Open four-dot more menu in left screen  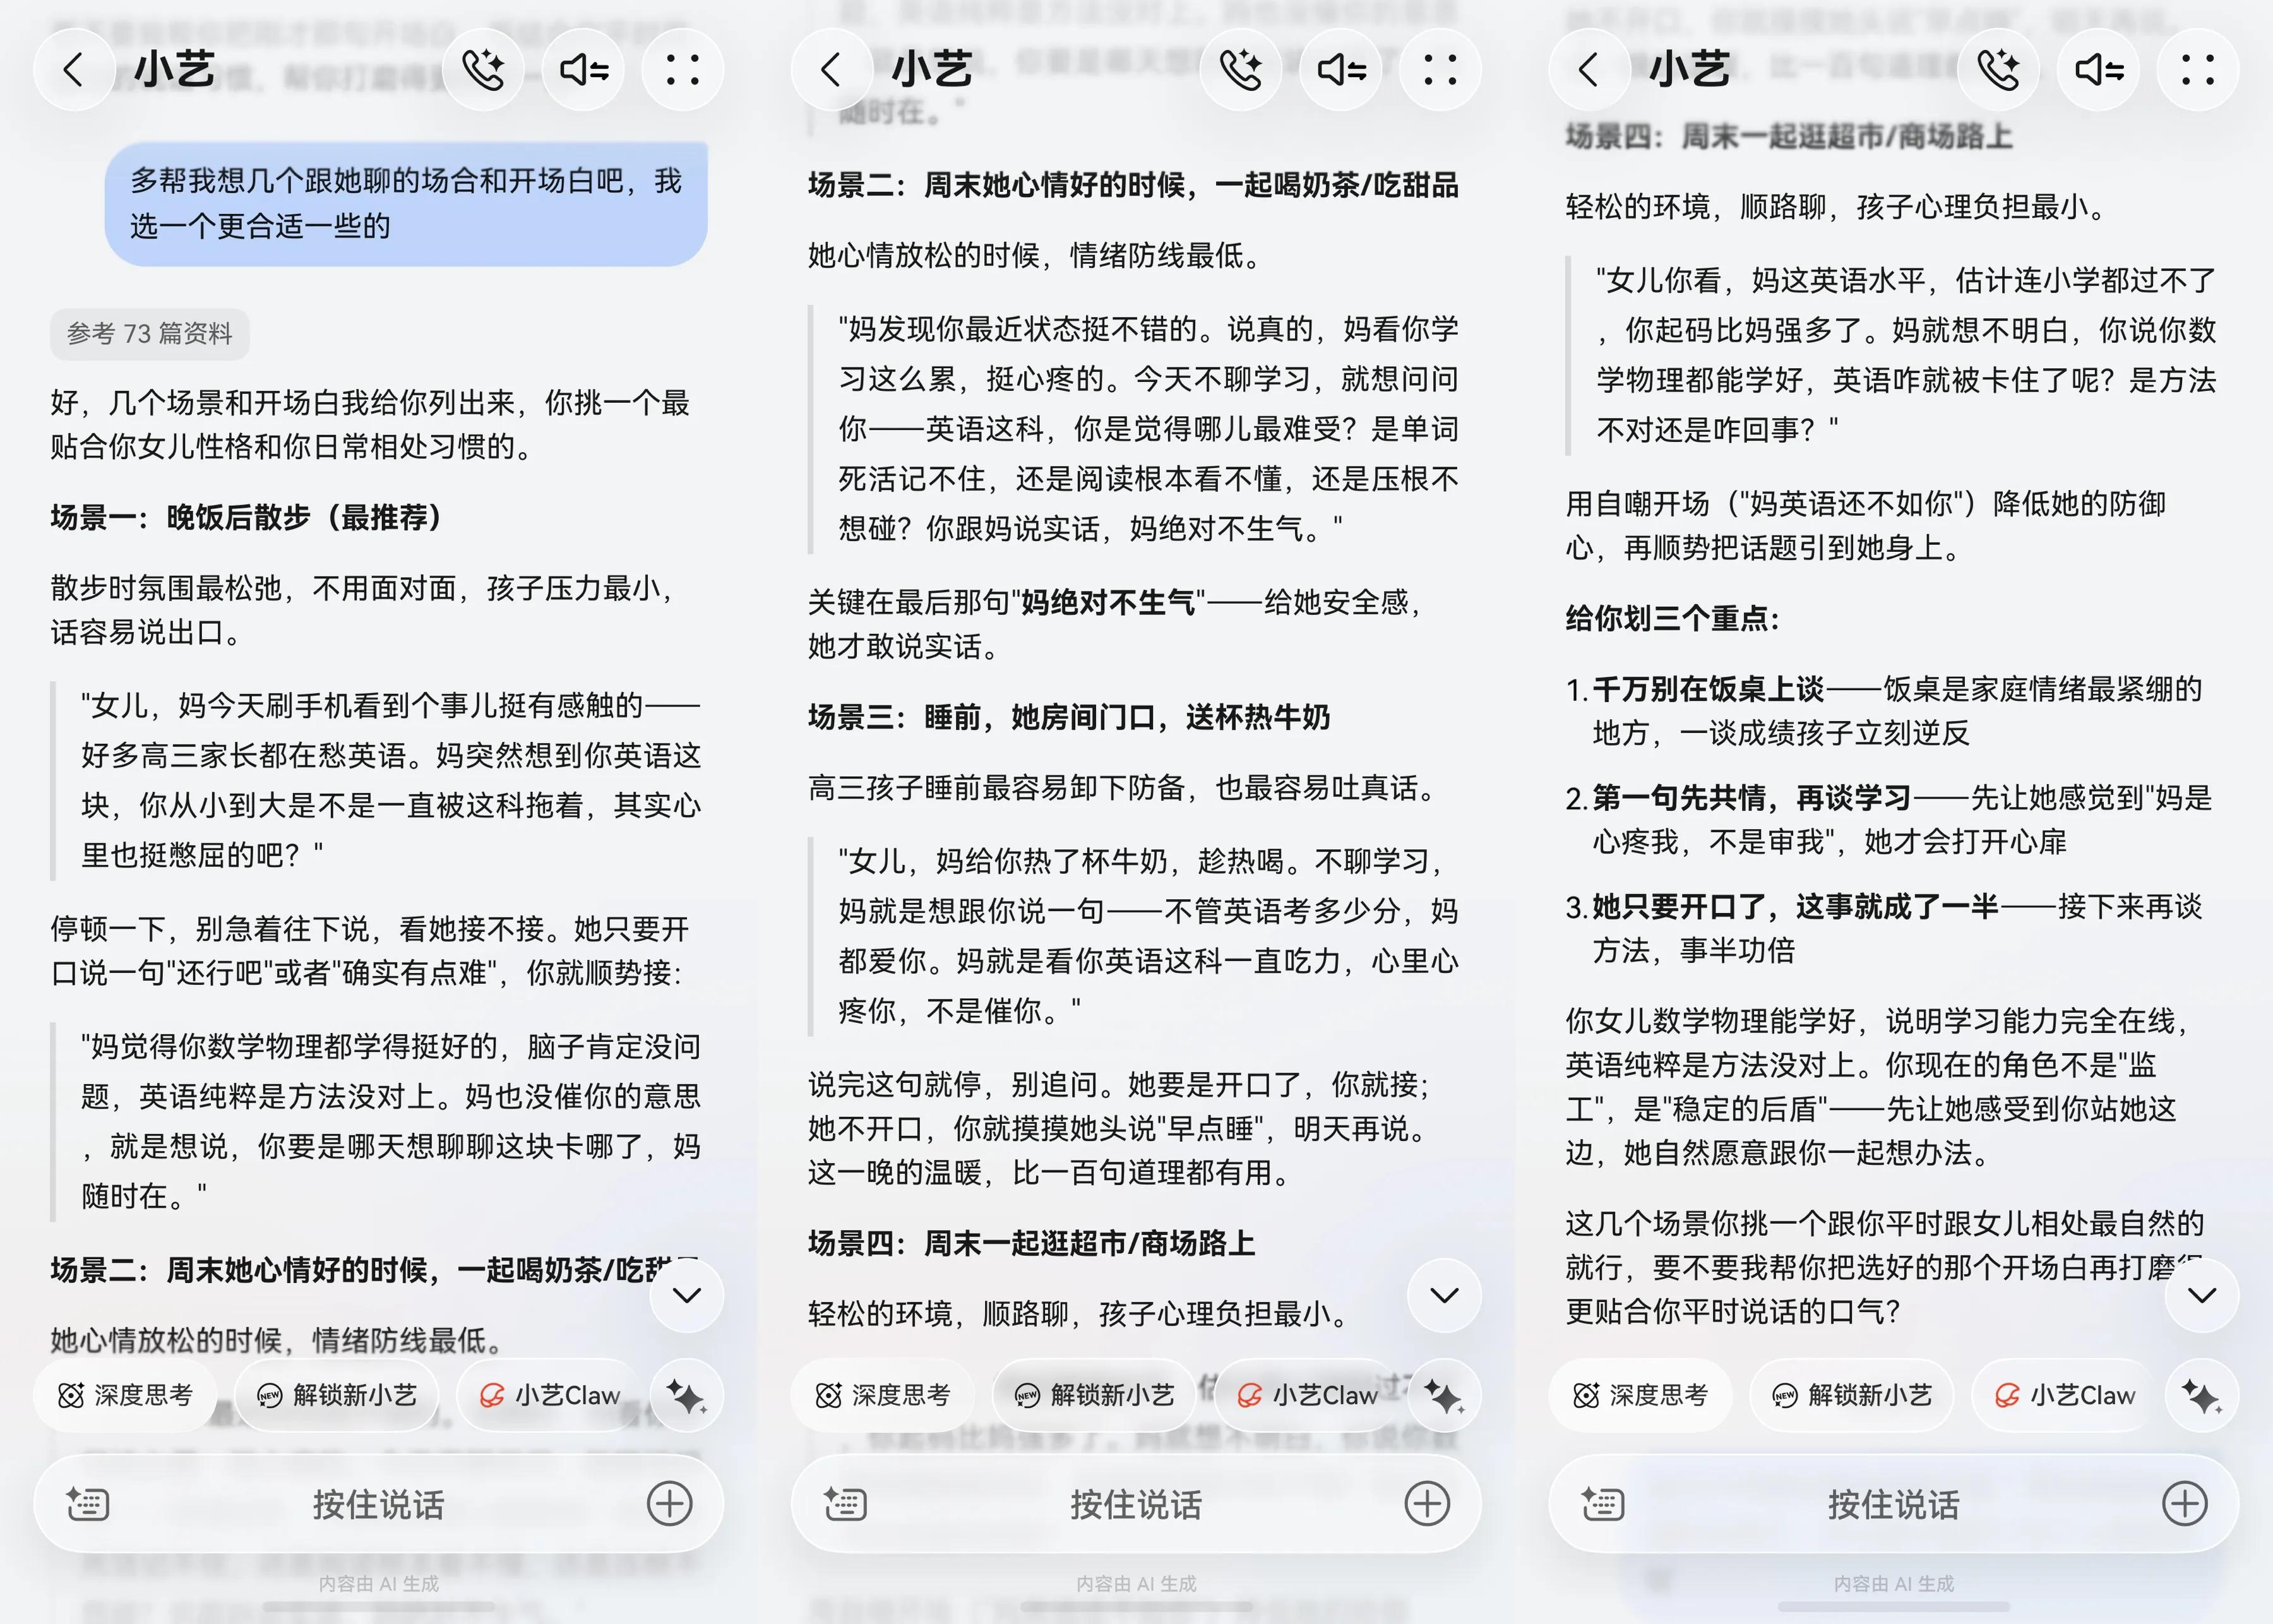(x=683, y=70)
